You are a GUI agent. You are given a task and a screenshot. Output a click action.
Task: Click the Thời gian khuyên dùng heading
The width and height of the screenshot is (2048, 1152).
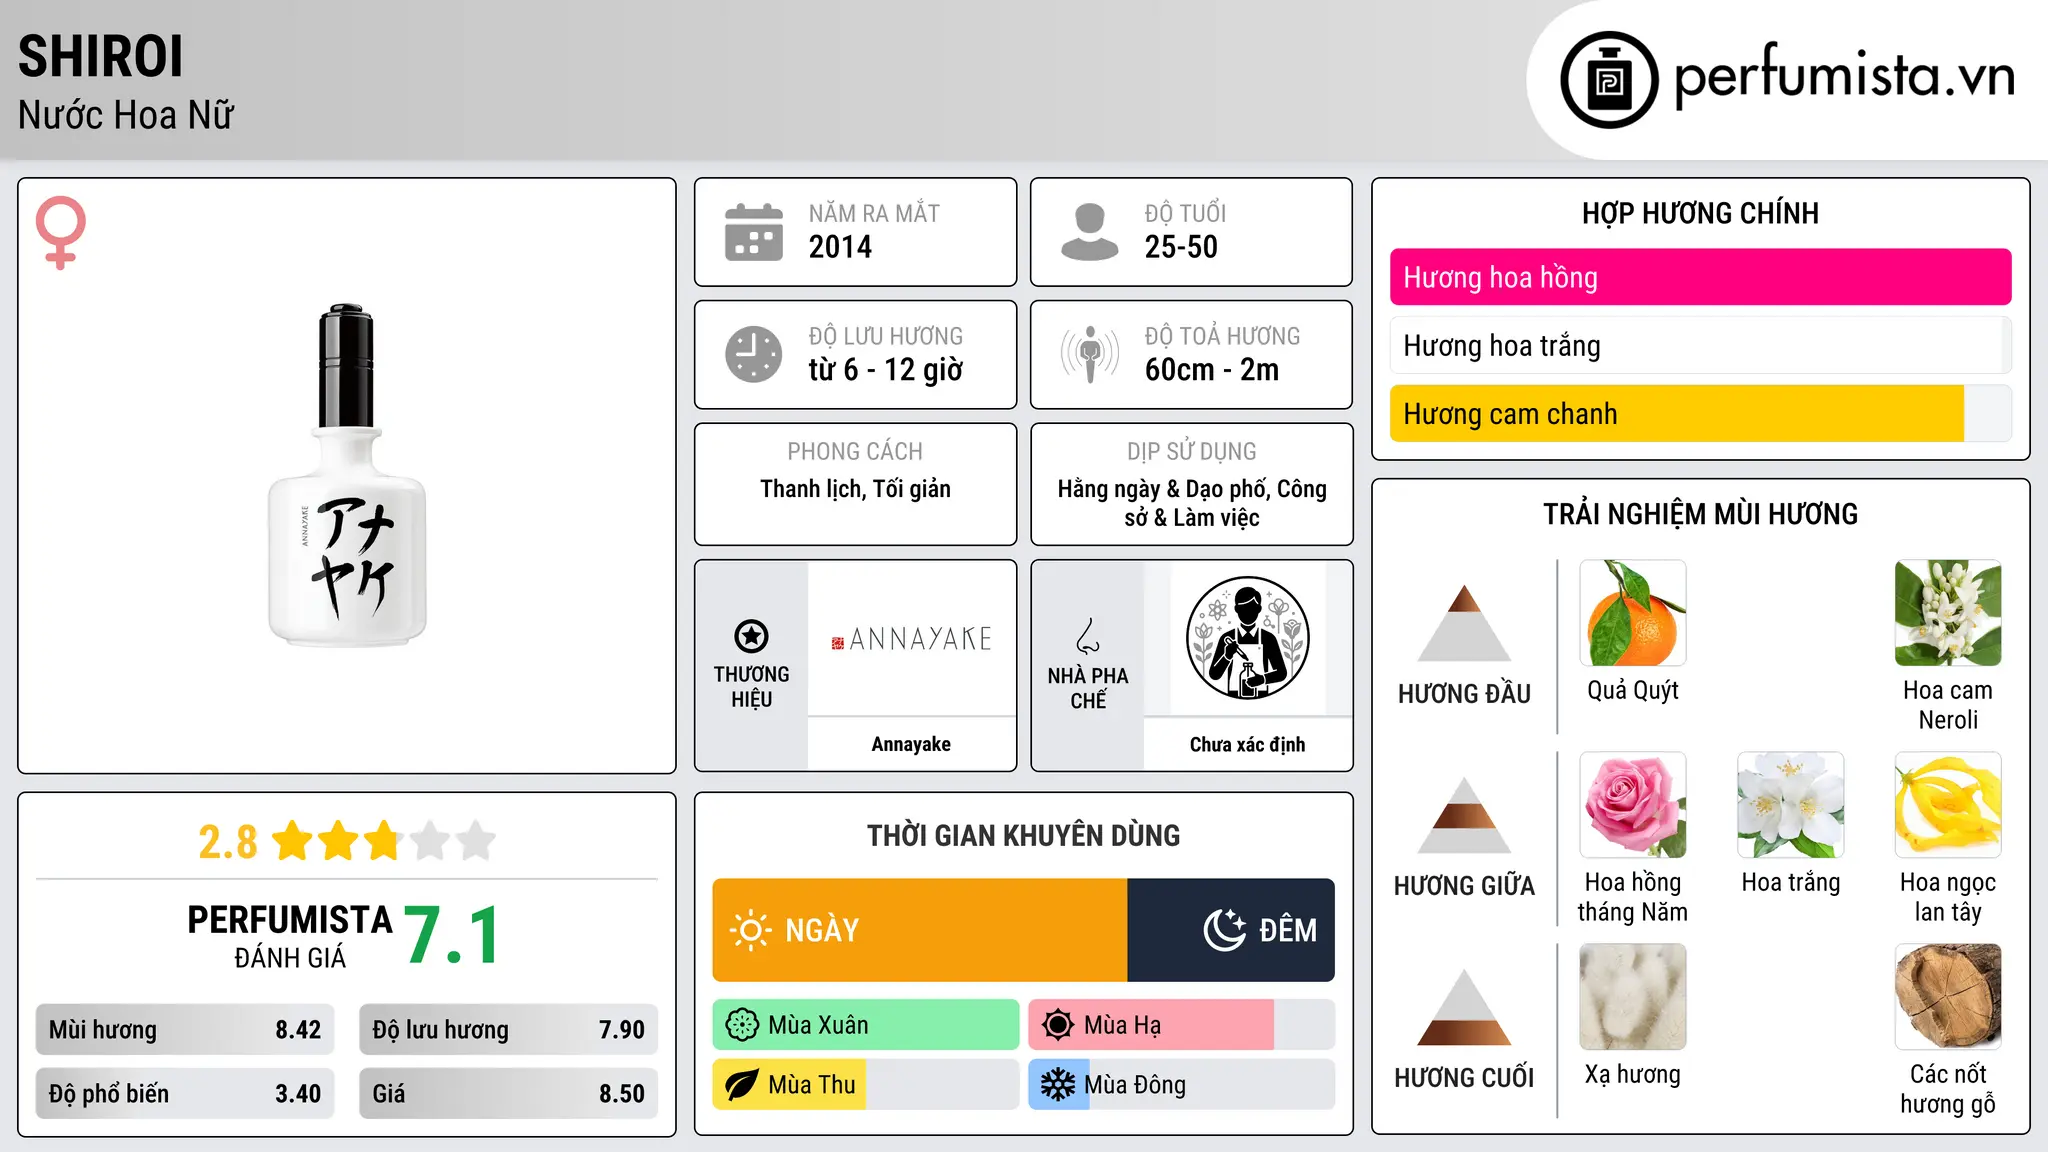1023,835
